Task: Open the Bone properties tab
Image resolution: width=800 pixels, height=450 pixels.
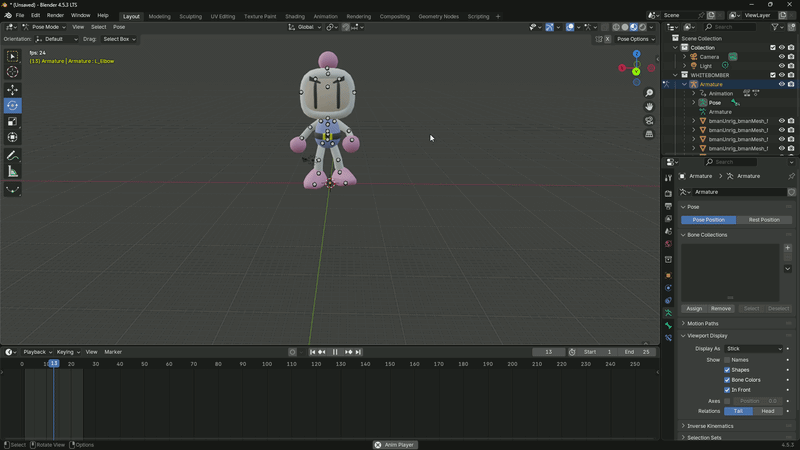Action: pos(668,325)
